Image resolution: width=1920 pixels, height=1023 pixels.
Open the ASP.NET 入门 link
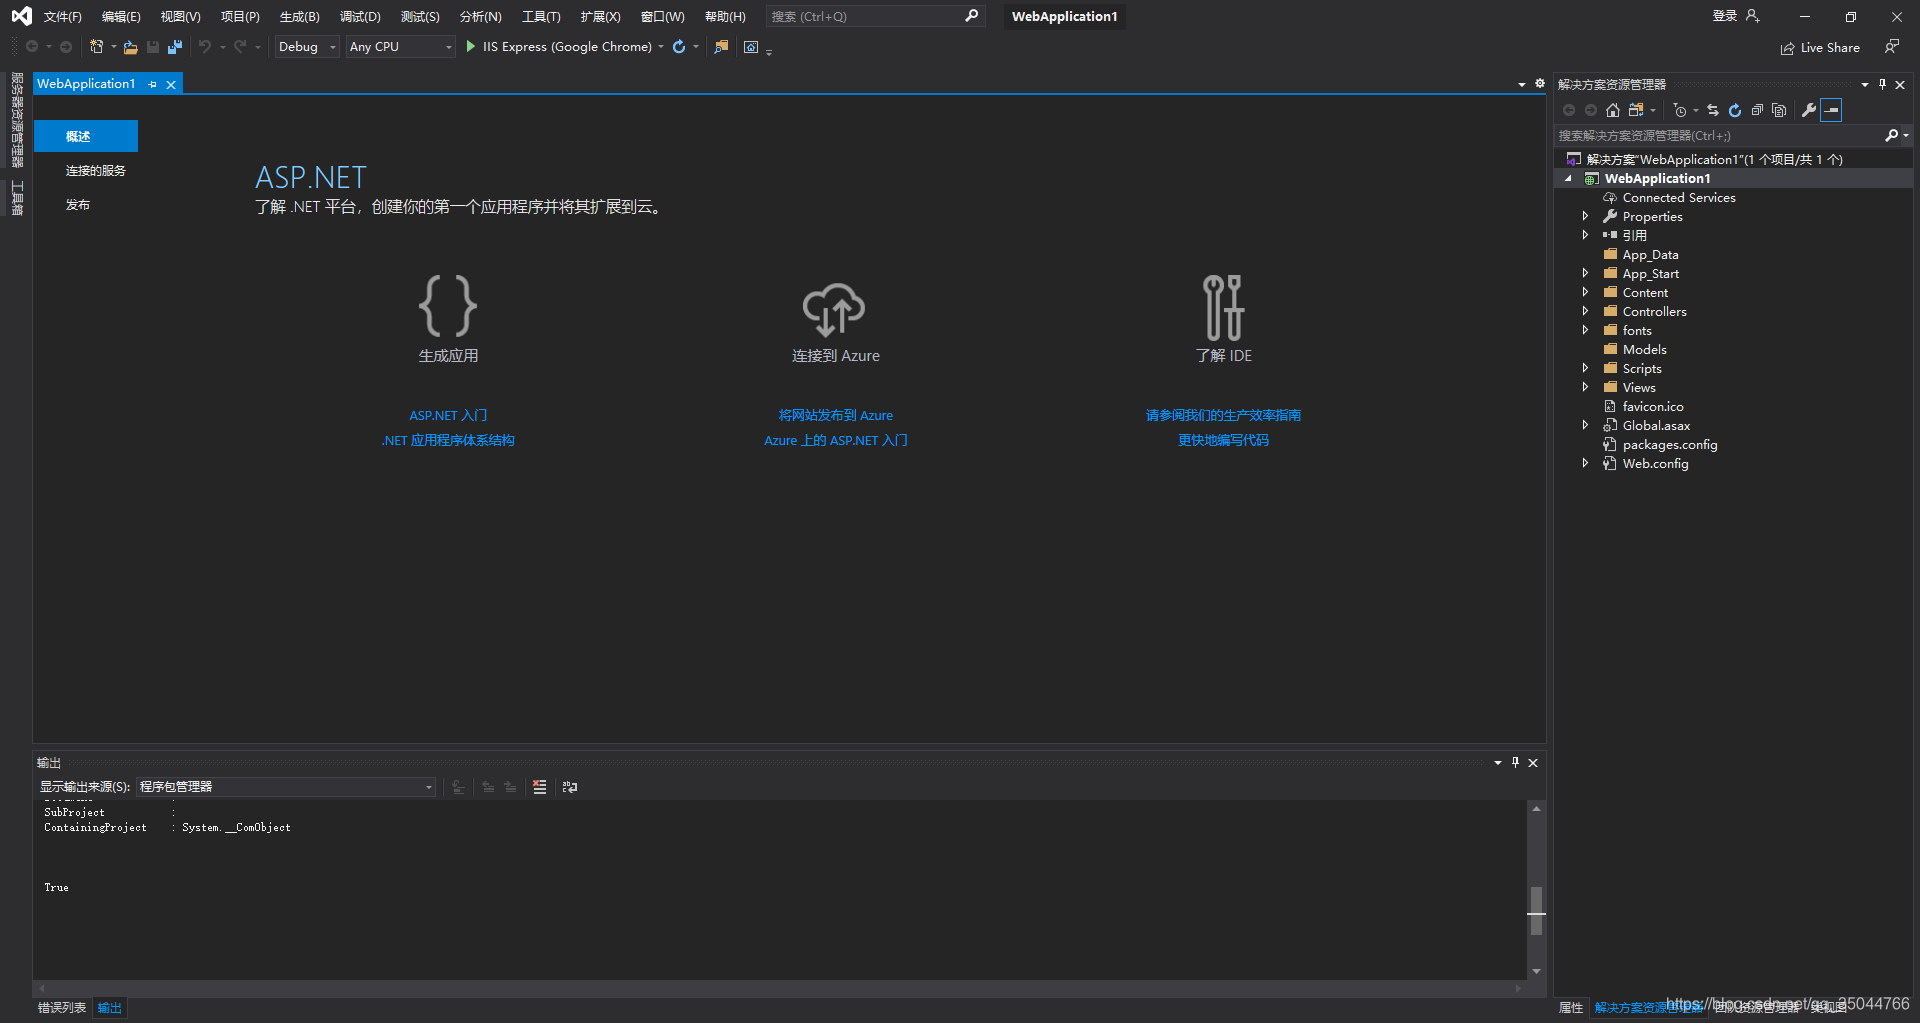click(448, 415)
